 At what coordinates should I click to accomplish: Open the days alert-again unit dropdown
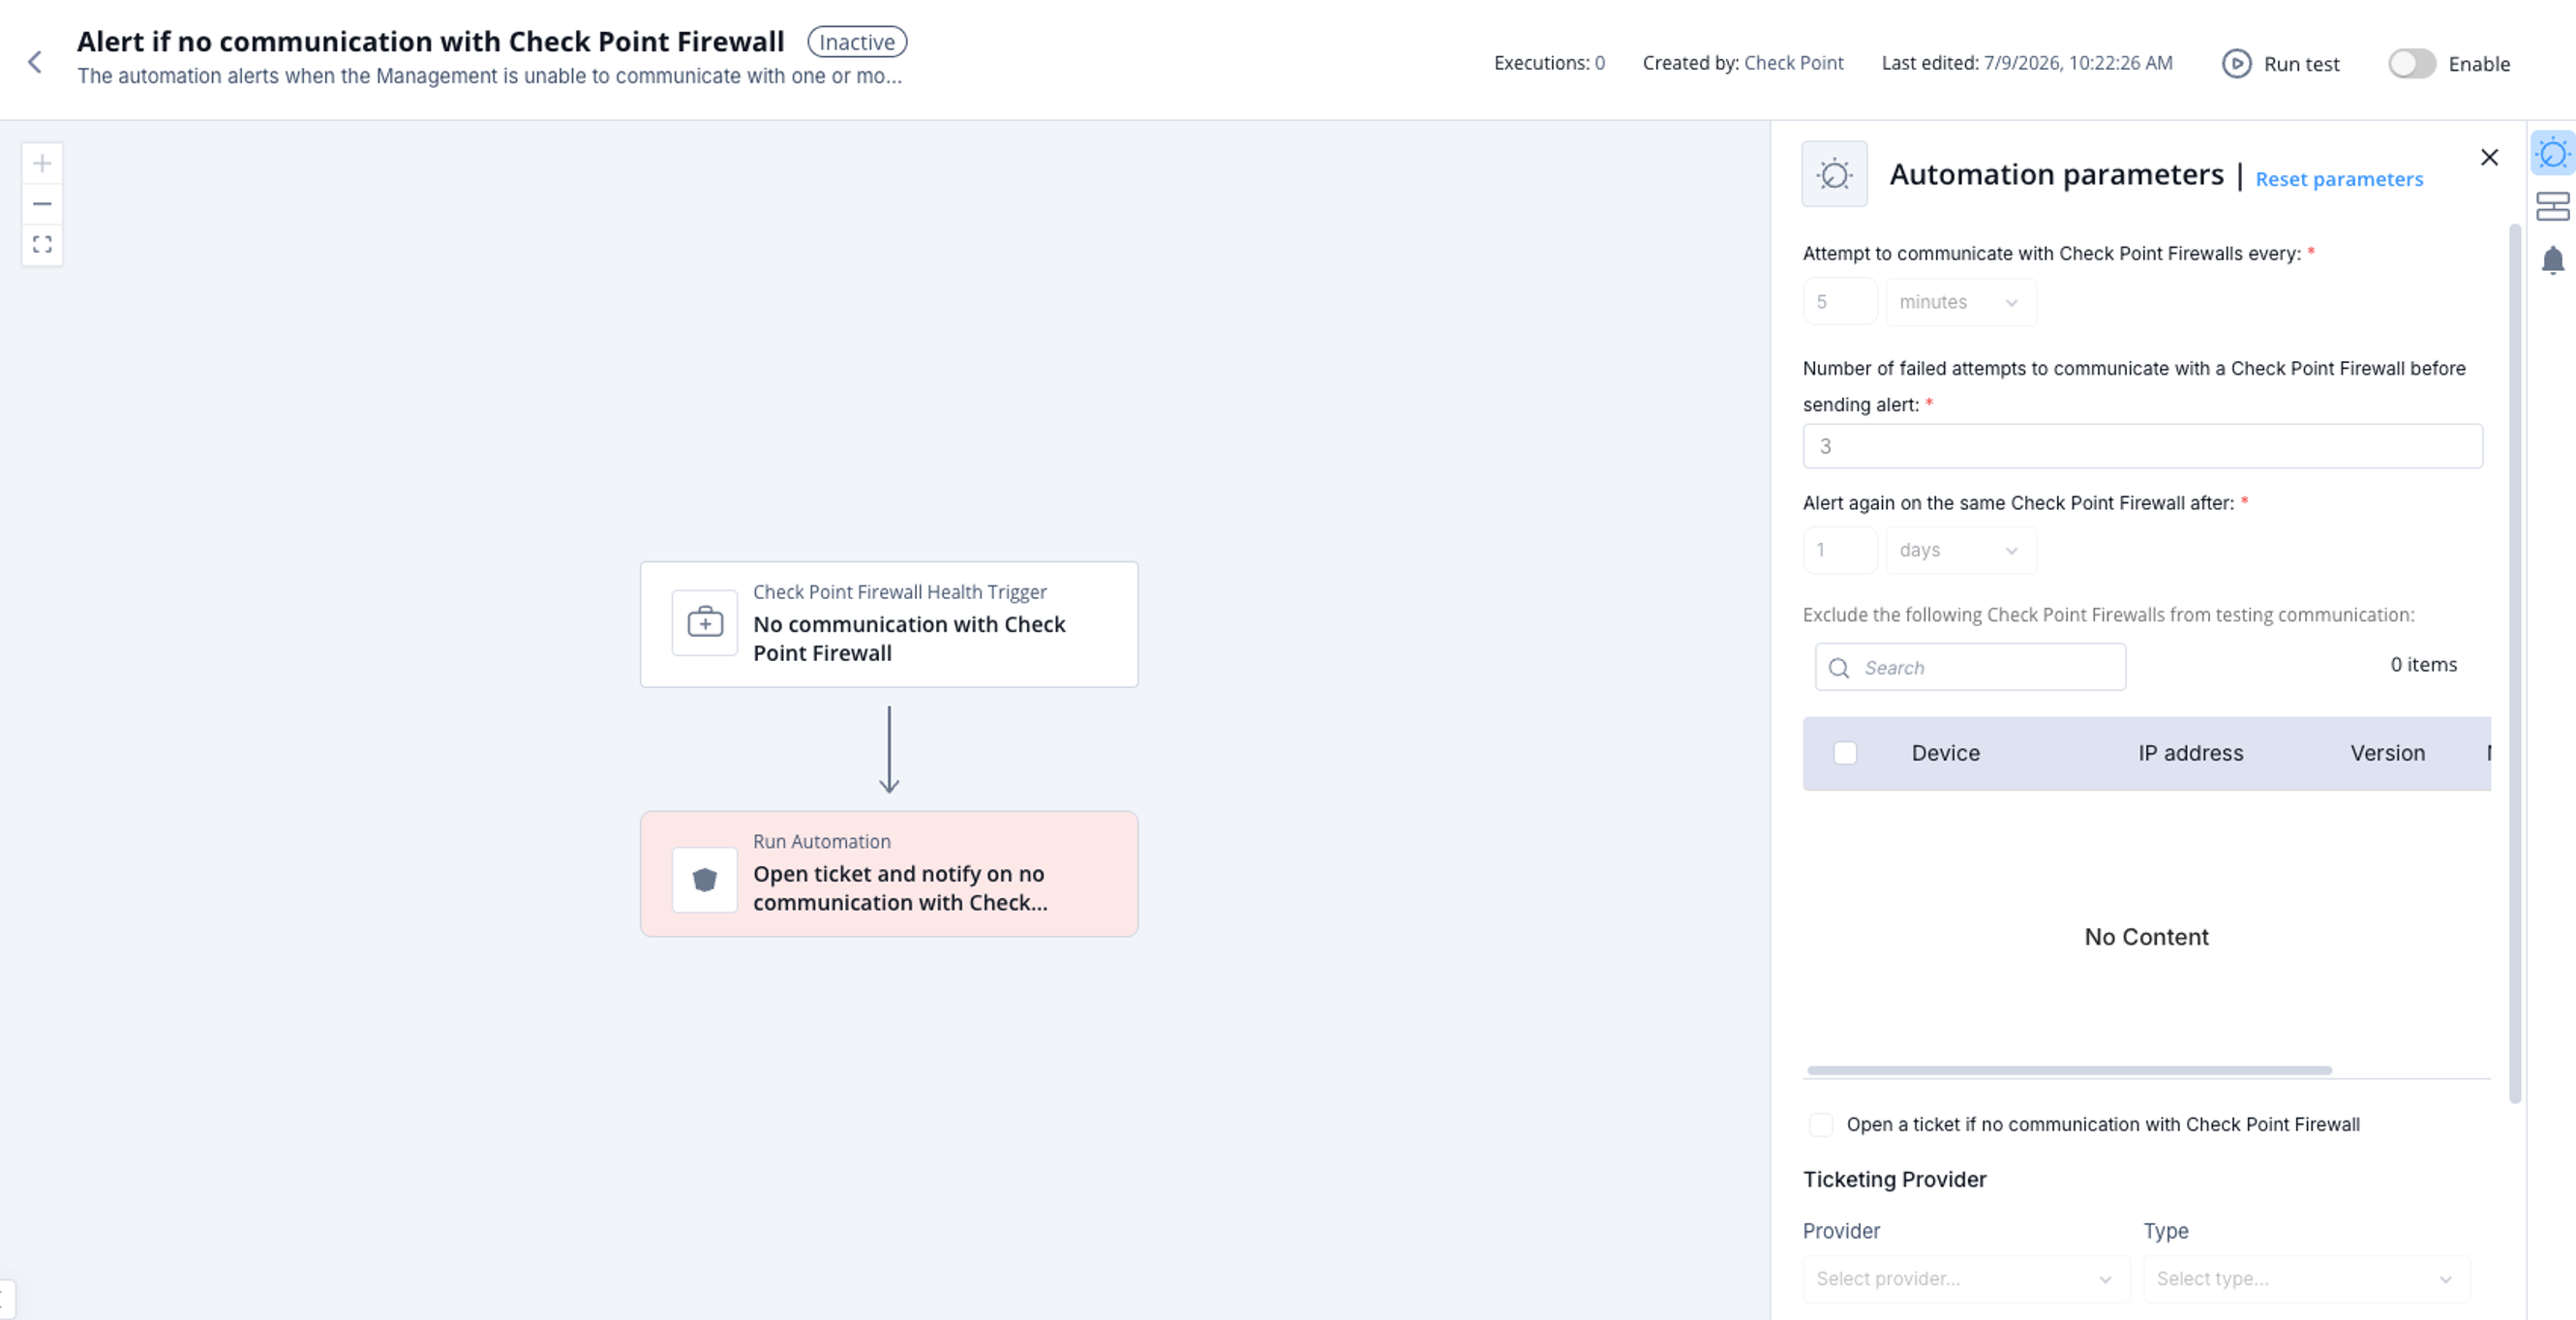1960,550
